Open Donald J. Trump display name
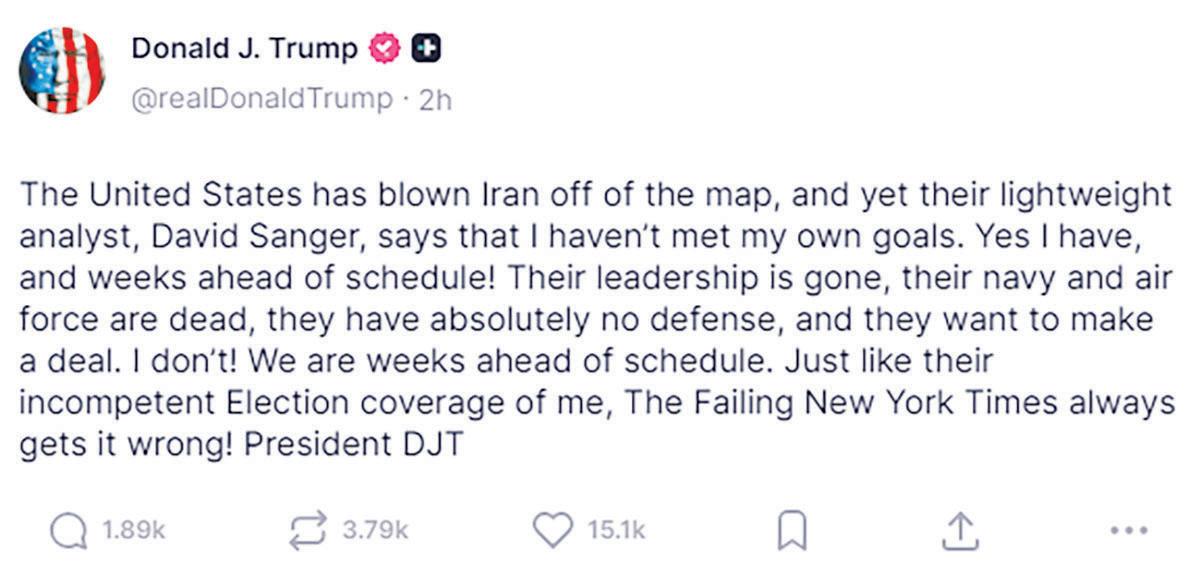The height and width of the screenshot is (574, 1198). point(245,48)
